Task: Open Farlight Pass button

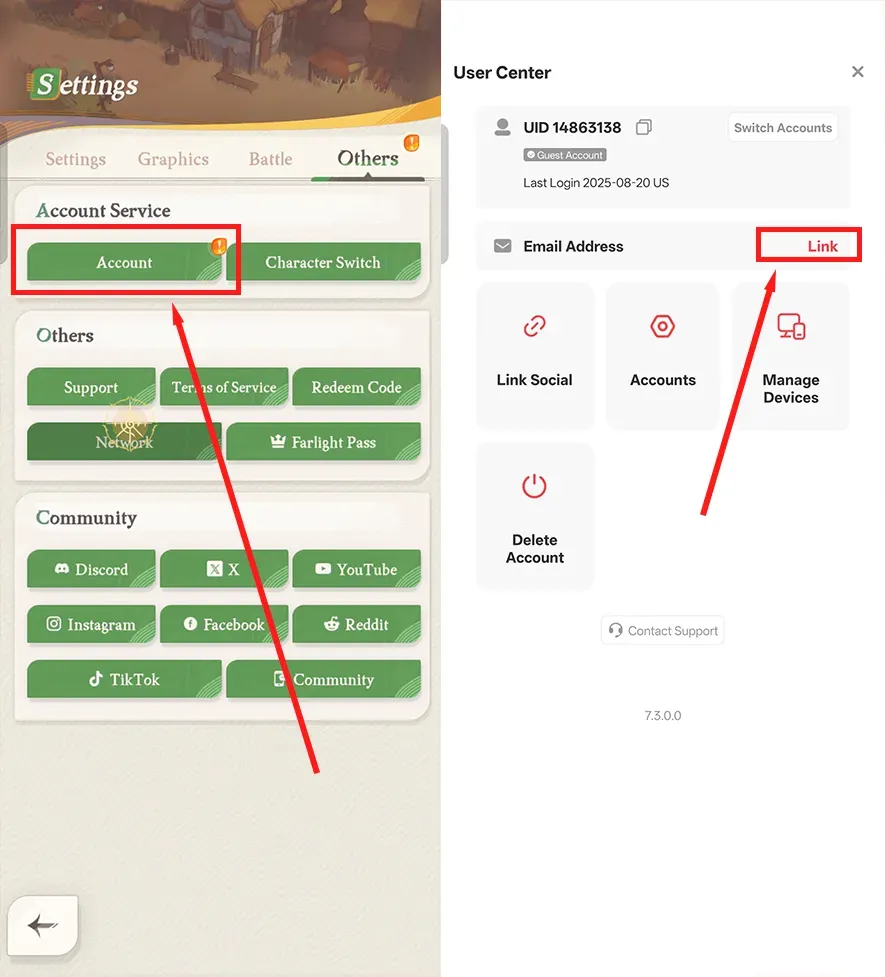Action: 323,442
